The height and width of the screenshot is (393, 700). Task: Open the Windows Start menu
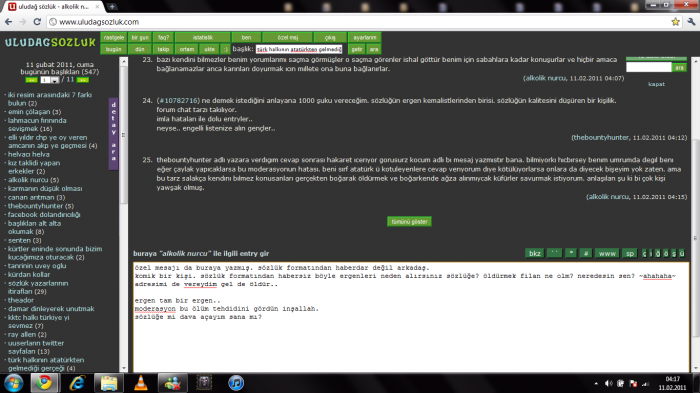click(x=13, y=383)
